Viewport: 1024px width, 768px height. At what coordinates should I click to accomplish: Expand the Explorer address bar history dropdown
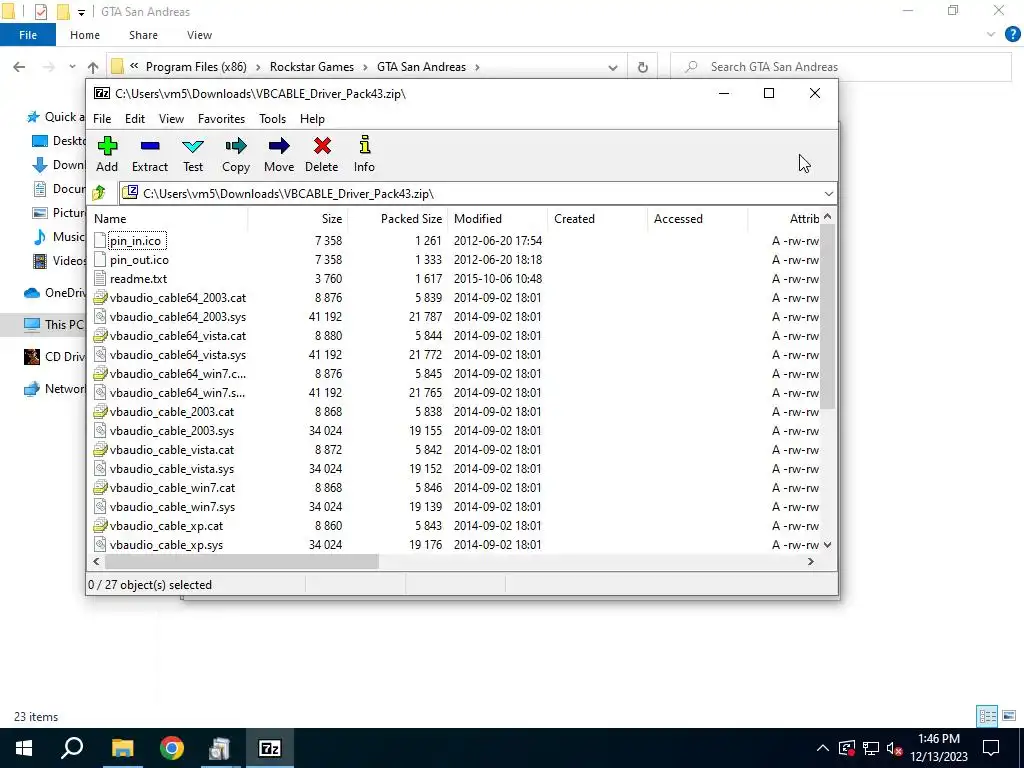(613, 67)
